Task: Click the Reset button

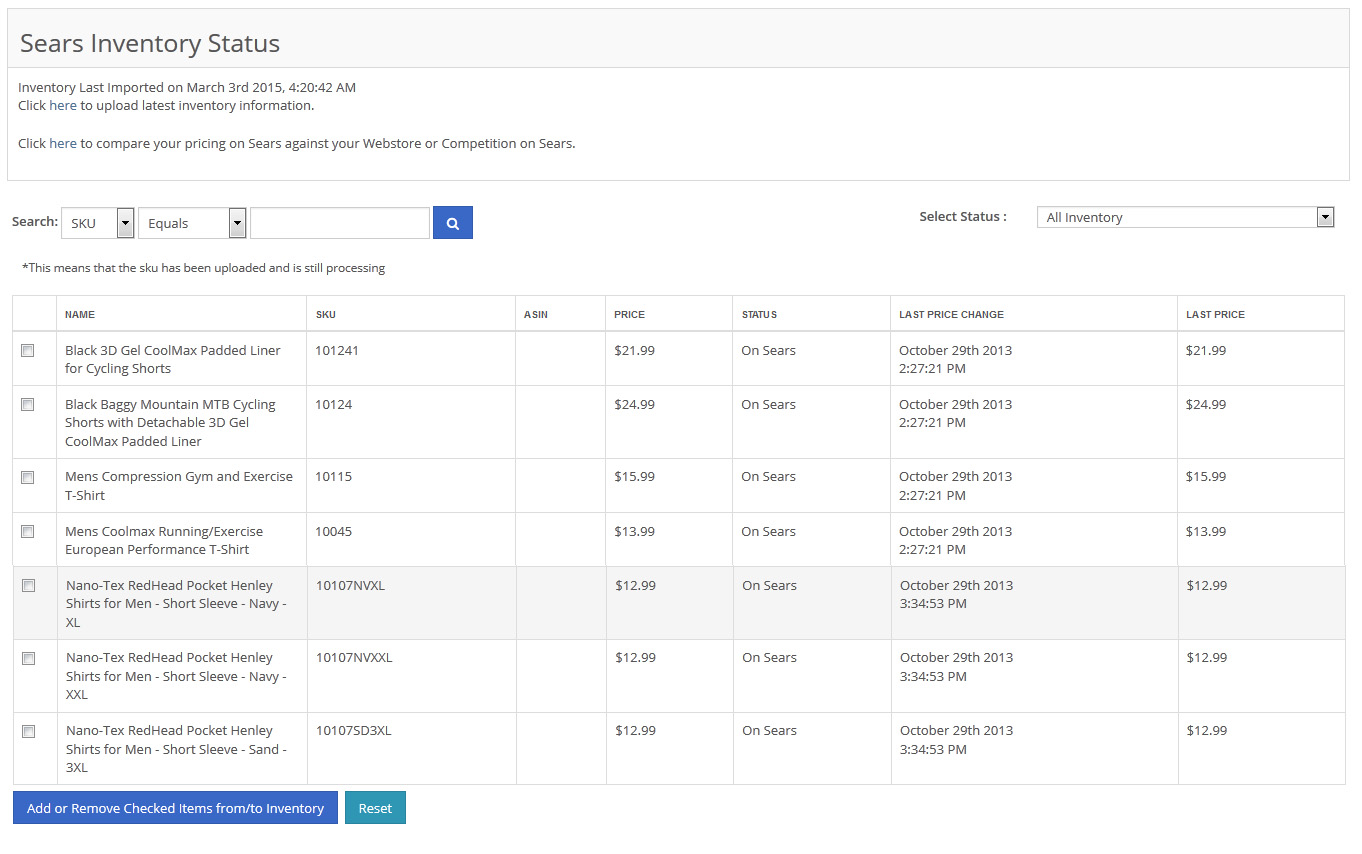Action: pyautogui.click(x=375, y=808)
